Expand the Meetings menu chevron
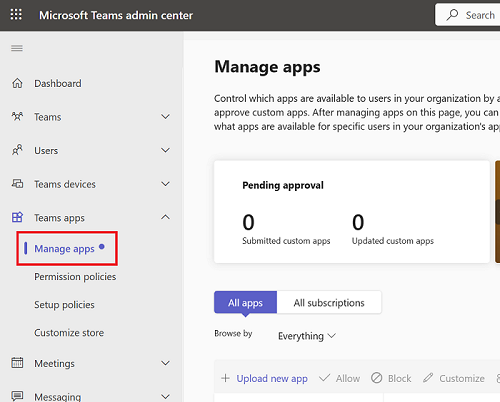This screenshot has width=500, height=402. click(x=165, y=363)
